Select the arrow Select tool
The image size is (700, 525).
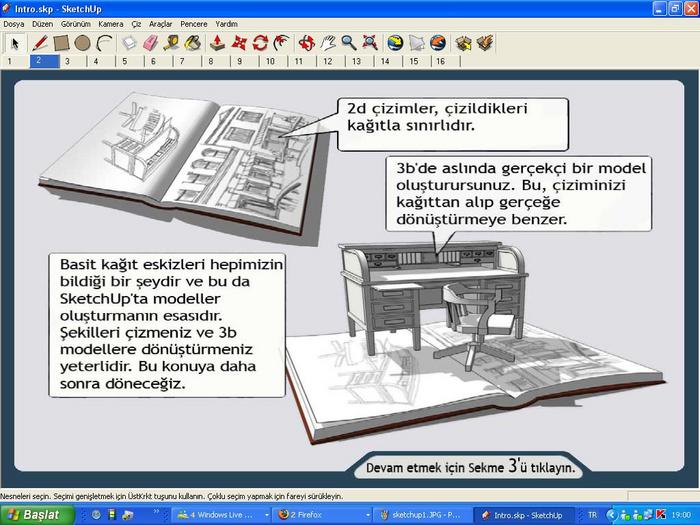tap(15, 43)
